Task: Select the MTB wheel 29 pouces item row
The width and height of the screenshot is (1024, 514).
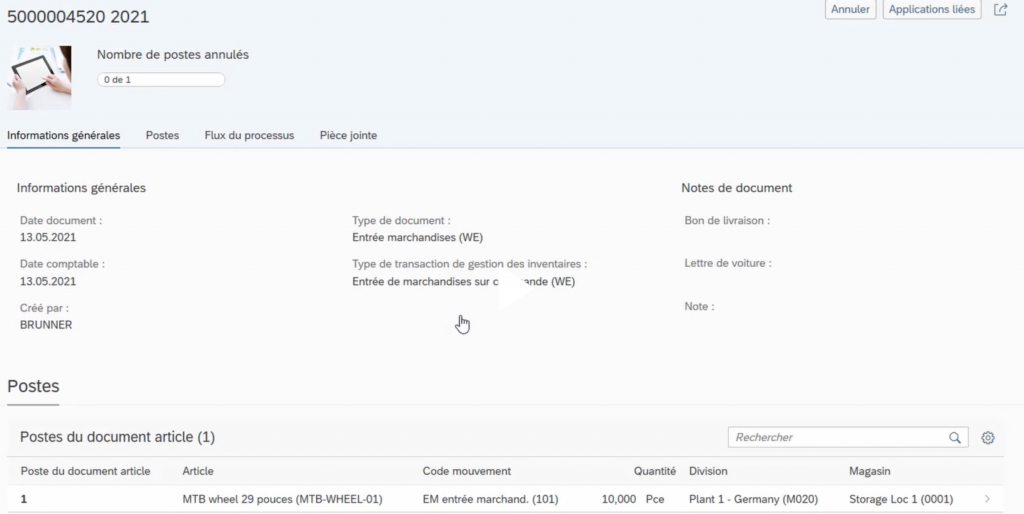Action: [x=282, y=499]
